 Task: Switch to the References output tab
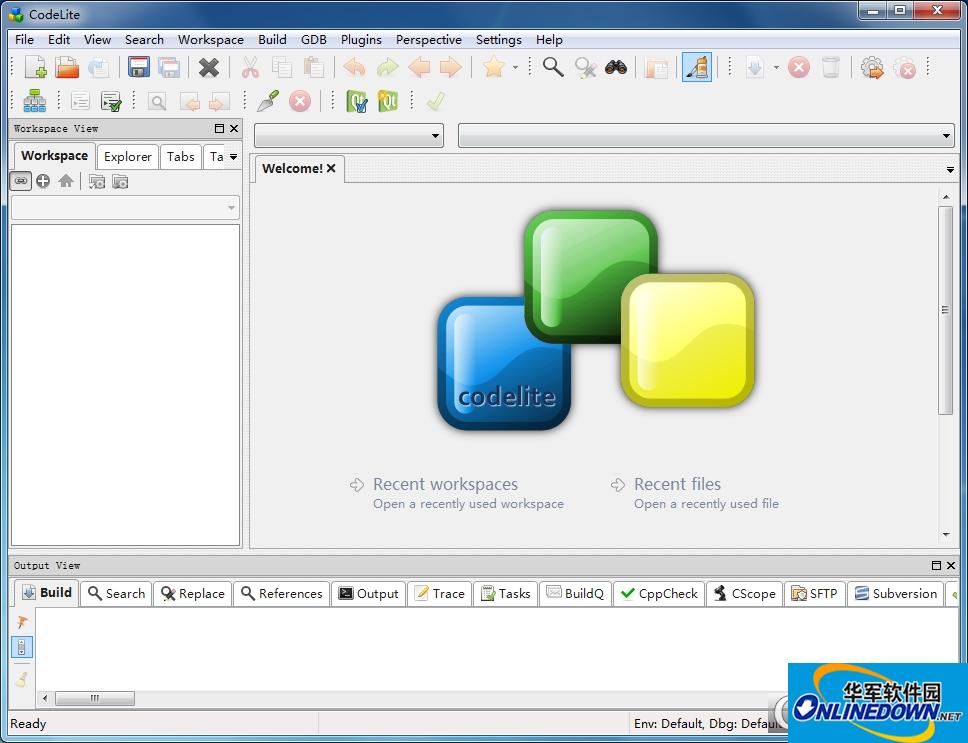pyautogui.click(x=282, y=593)
